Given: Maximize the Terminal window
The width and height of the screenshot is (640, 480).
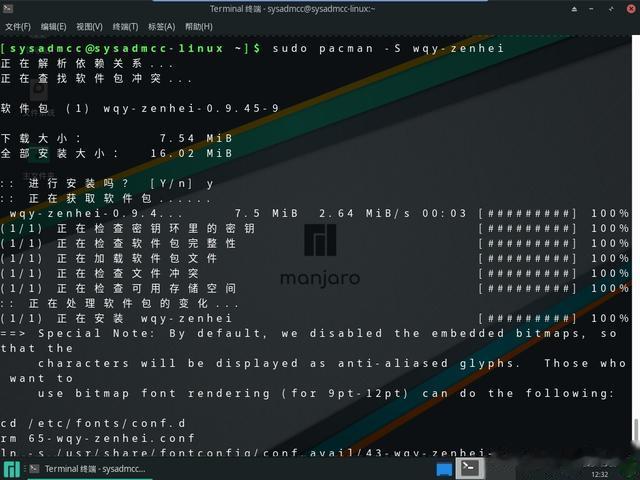Looking at the screenshot, I should (x=611, y=9).
